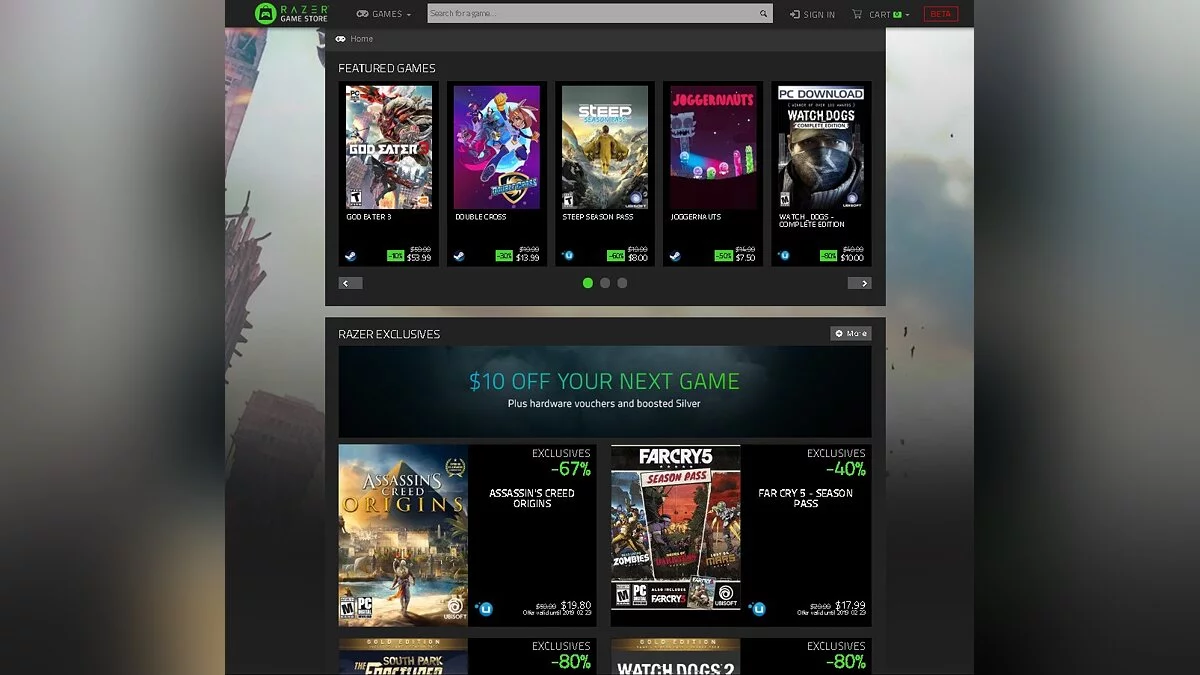Screen dimensions: 1200x675
Task: Click the ASSASSIN'S CREED ORIGINS title text
Action: 532,498
